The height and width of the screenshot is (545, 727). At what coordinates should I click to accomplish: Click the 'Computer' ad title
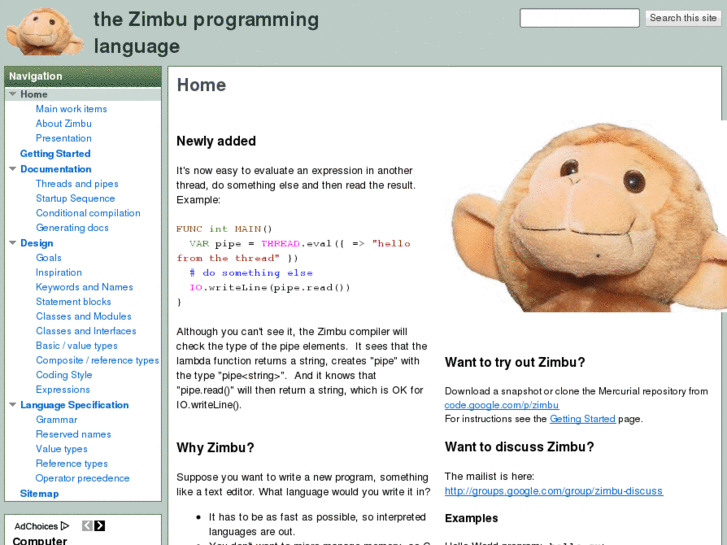pyautogui.click(x=40, y=541)
